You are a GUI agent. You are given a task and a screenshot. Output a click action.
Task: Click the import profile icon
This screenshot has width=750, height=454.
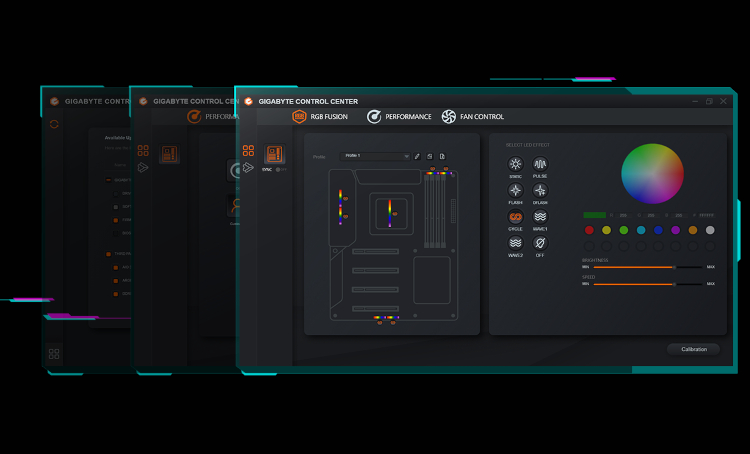(x=430, y=156)
